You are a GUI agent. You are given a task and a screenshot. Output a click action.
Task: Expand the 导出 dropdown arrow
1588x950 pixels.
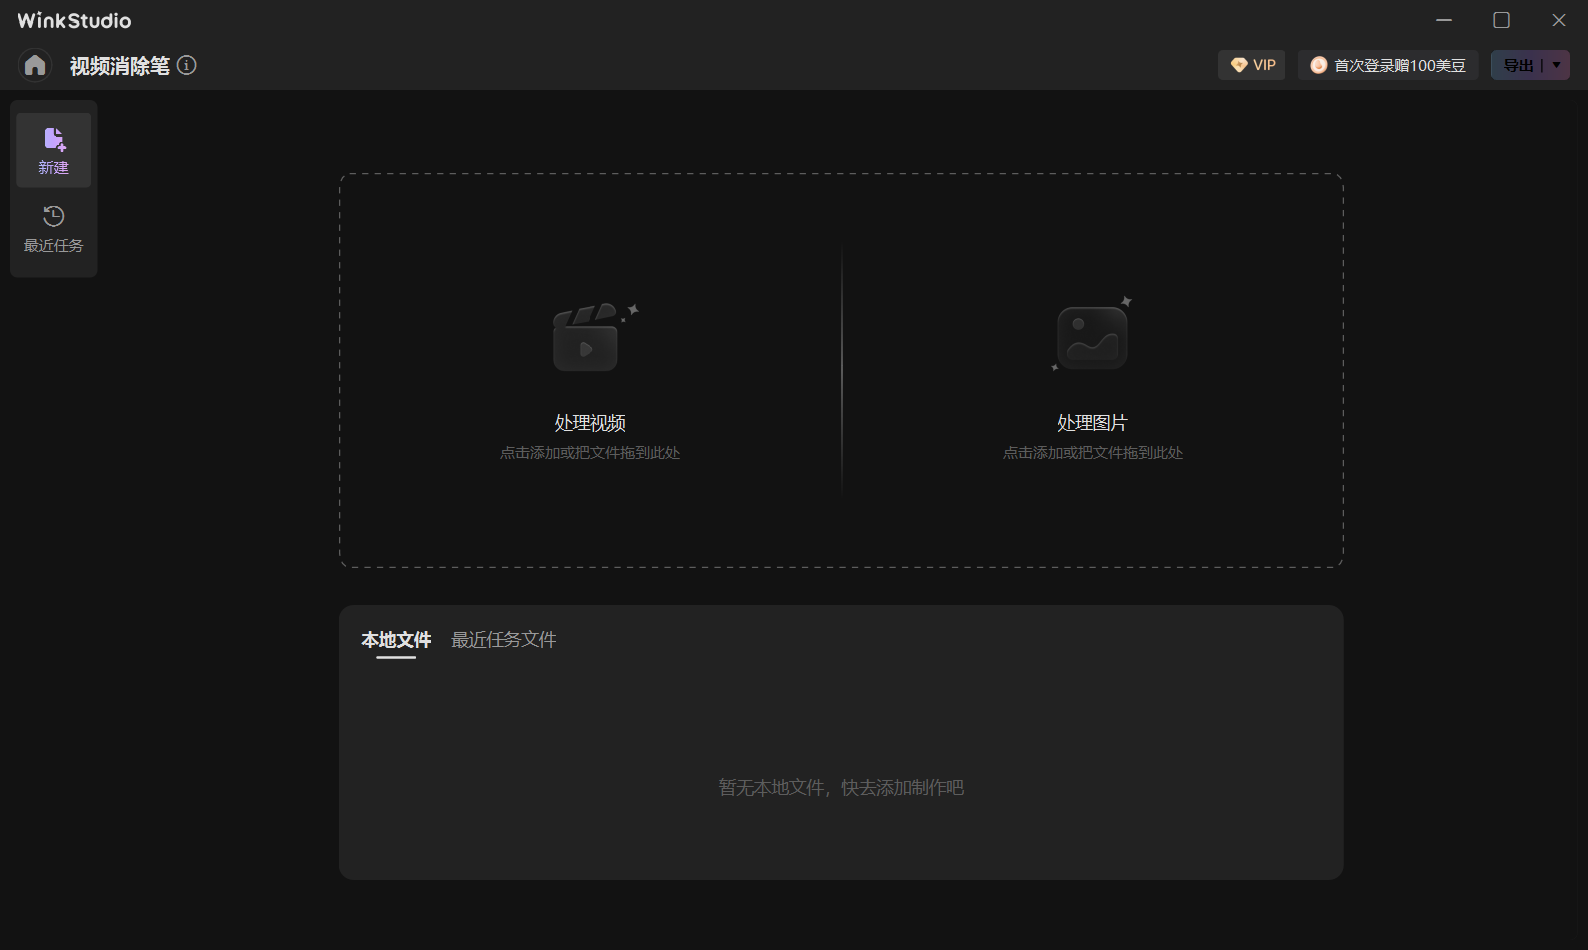(x=1557, y=65)
